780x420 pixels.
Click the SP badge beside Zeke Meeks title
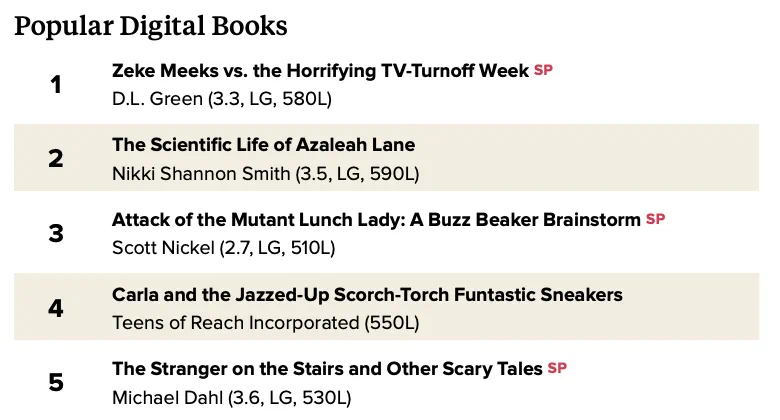[x=543, y=70]
